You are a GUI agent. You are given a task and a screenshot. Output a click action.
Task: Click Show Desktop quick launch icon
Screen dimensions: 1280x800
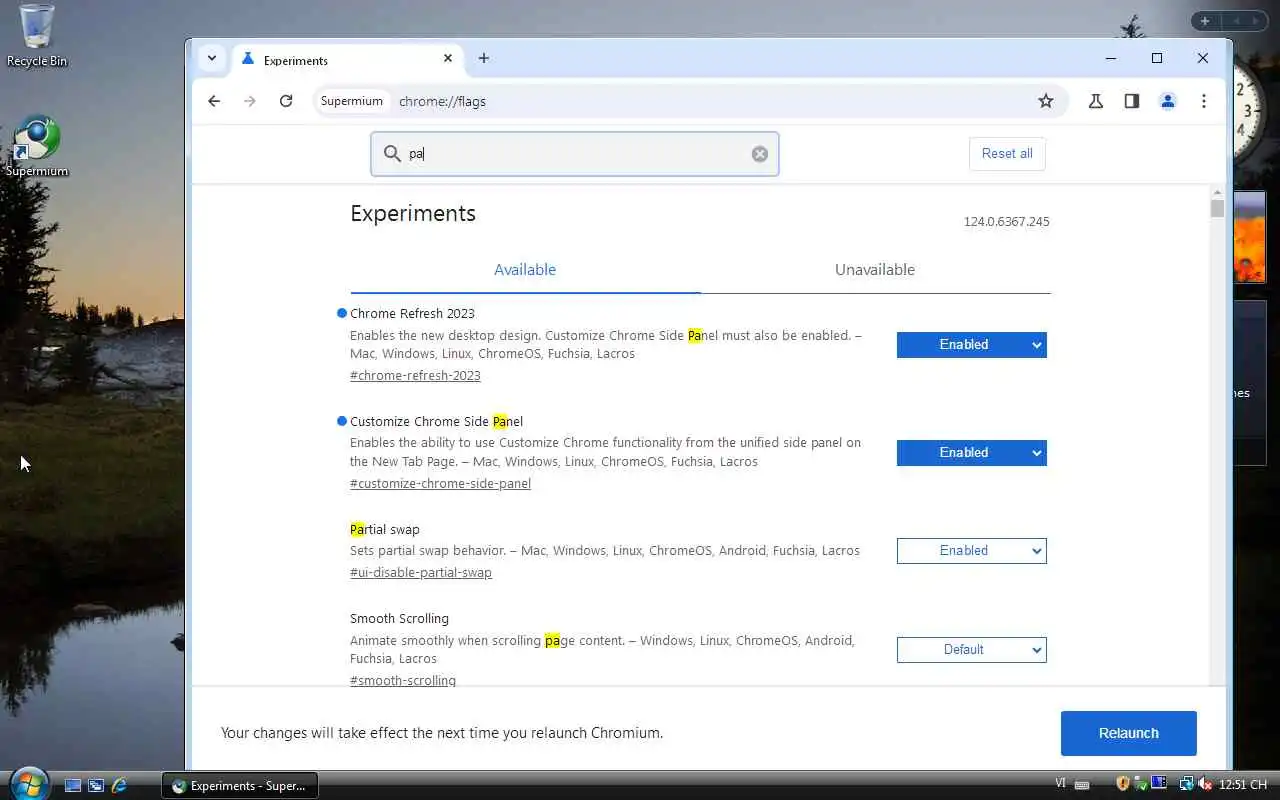point(72,786)
